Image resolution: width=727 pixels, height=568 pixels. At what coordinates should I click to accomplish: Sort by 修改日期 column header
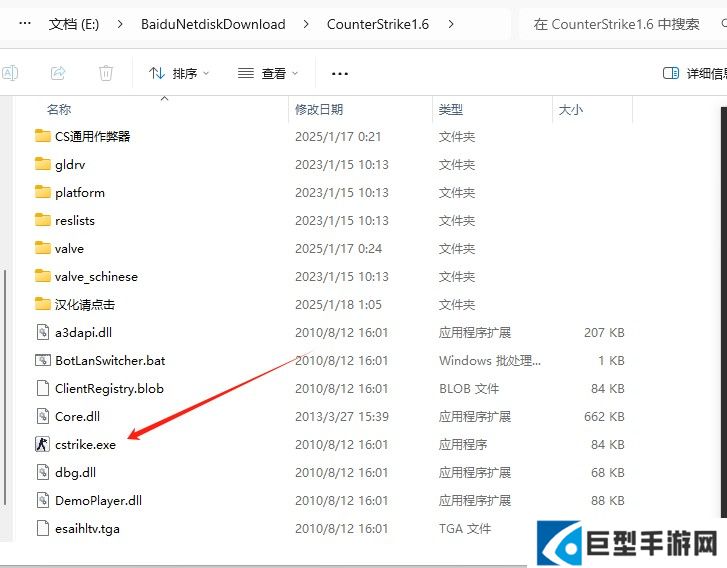pyautogui.click(x=319, y=109)
